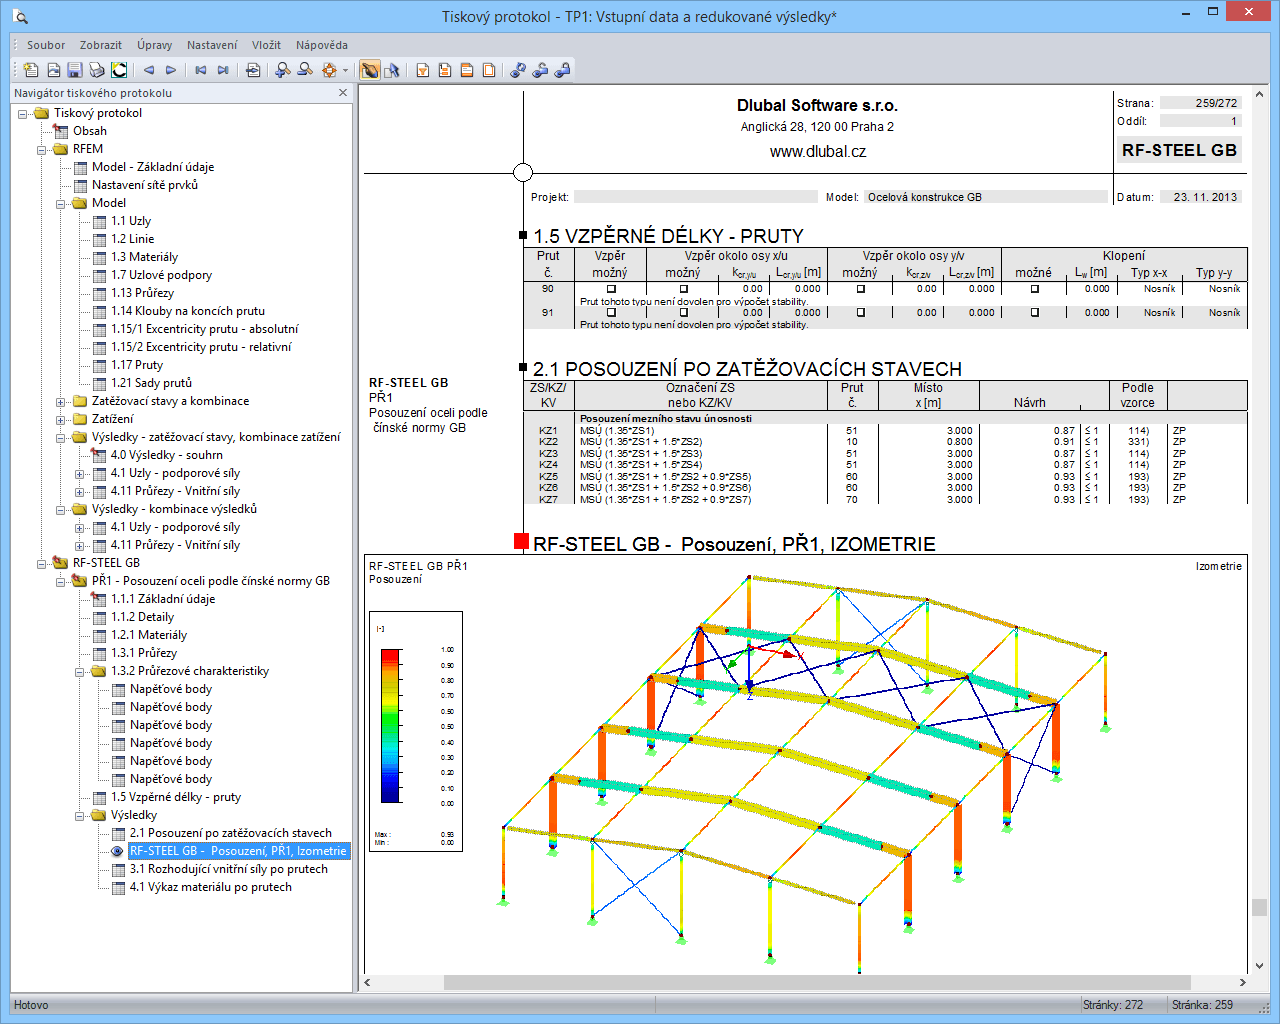Collapse the RF-STEEL GB tree node

pos(42,563)
